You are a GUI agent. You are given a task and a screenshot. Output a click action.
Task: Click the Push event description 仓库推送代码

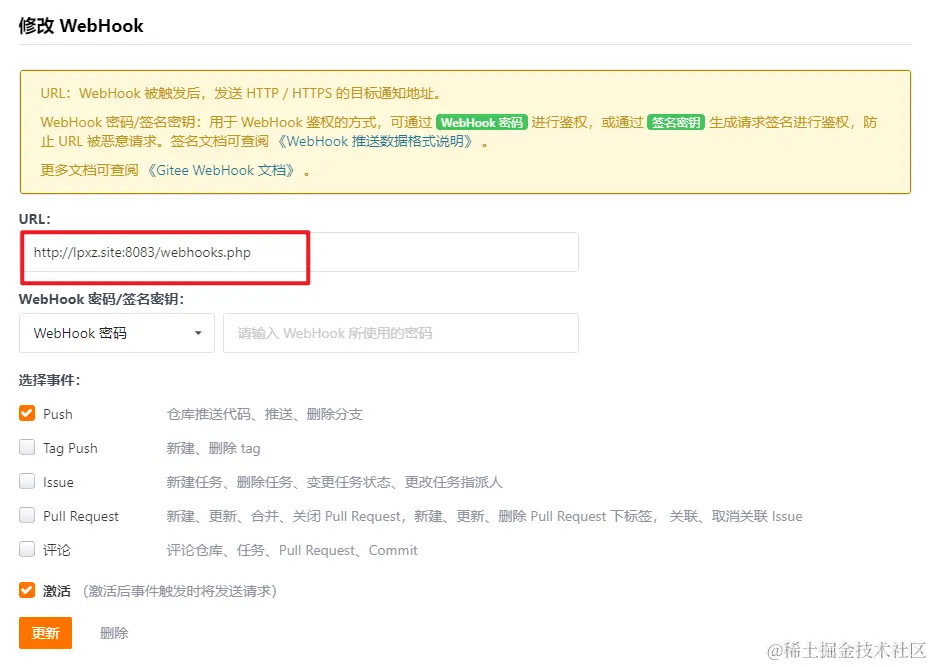[265, 414]
